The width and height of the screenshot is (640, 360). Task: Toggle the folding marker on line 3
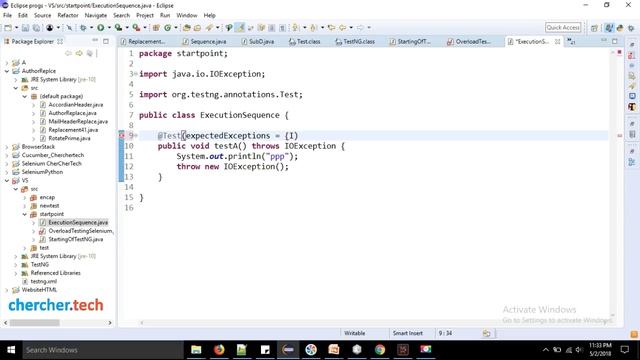pyautogui.click(x=136, y=74)
